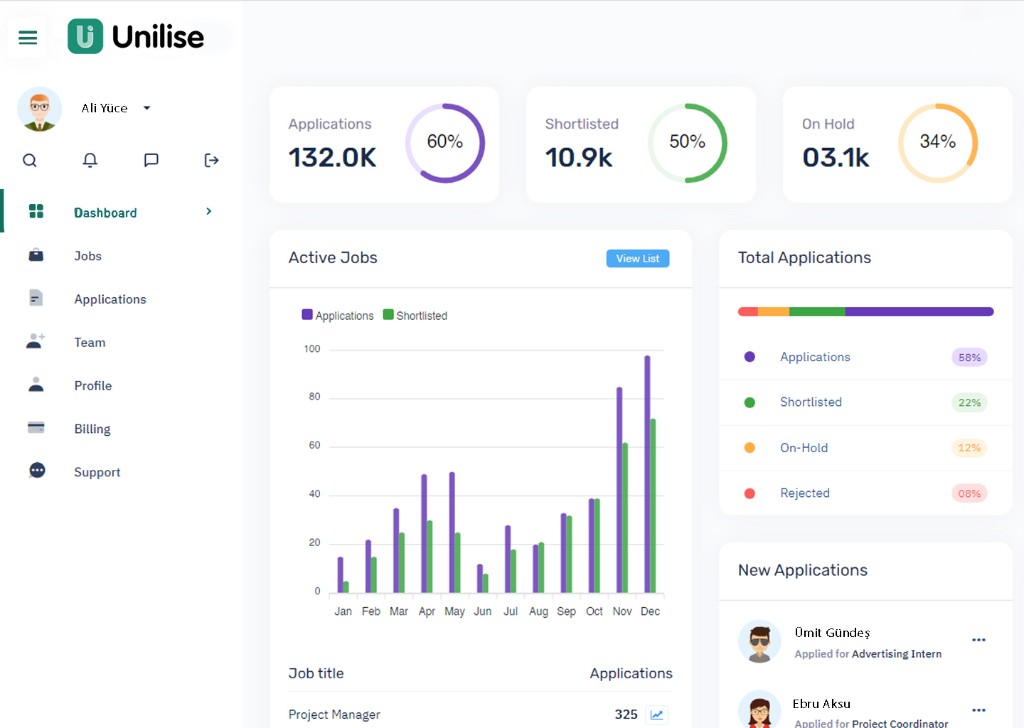The image size is (1024, 728).
Task: Click the November Shortlisted bar
Action: (625, 518)
